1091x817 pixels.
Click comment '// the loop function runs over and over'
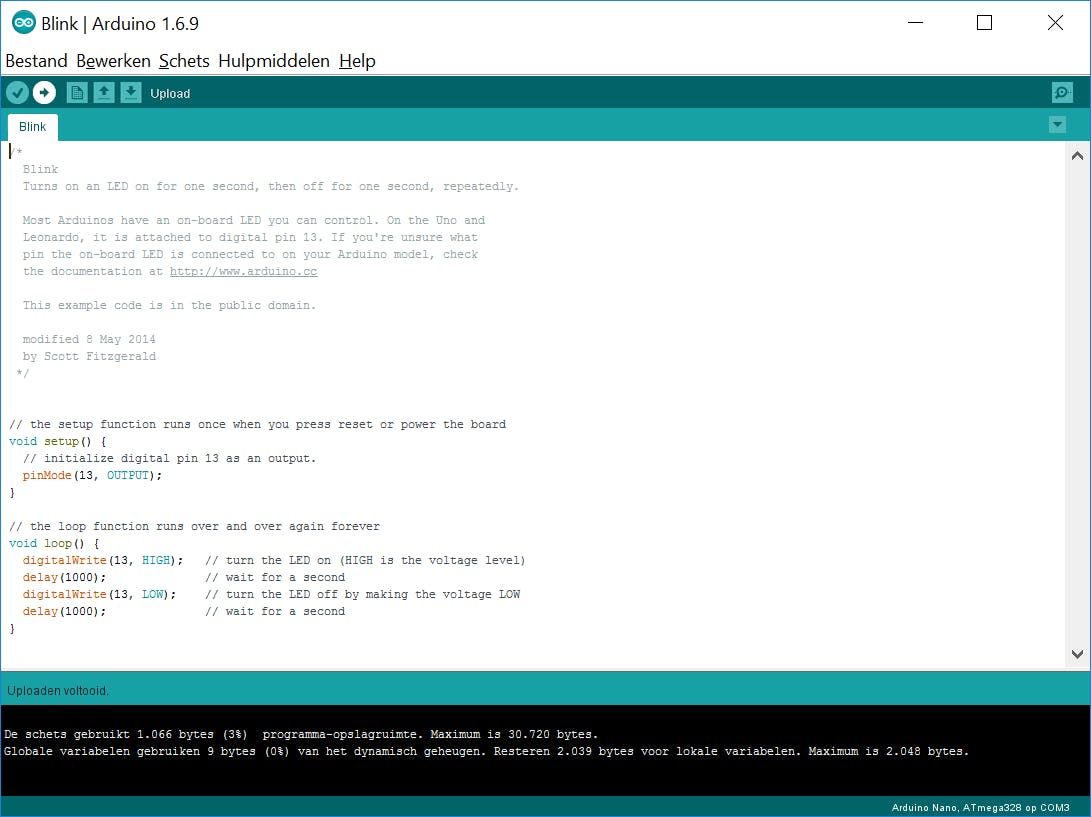[195, 527]
